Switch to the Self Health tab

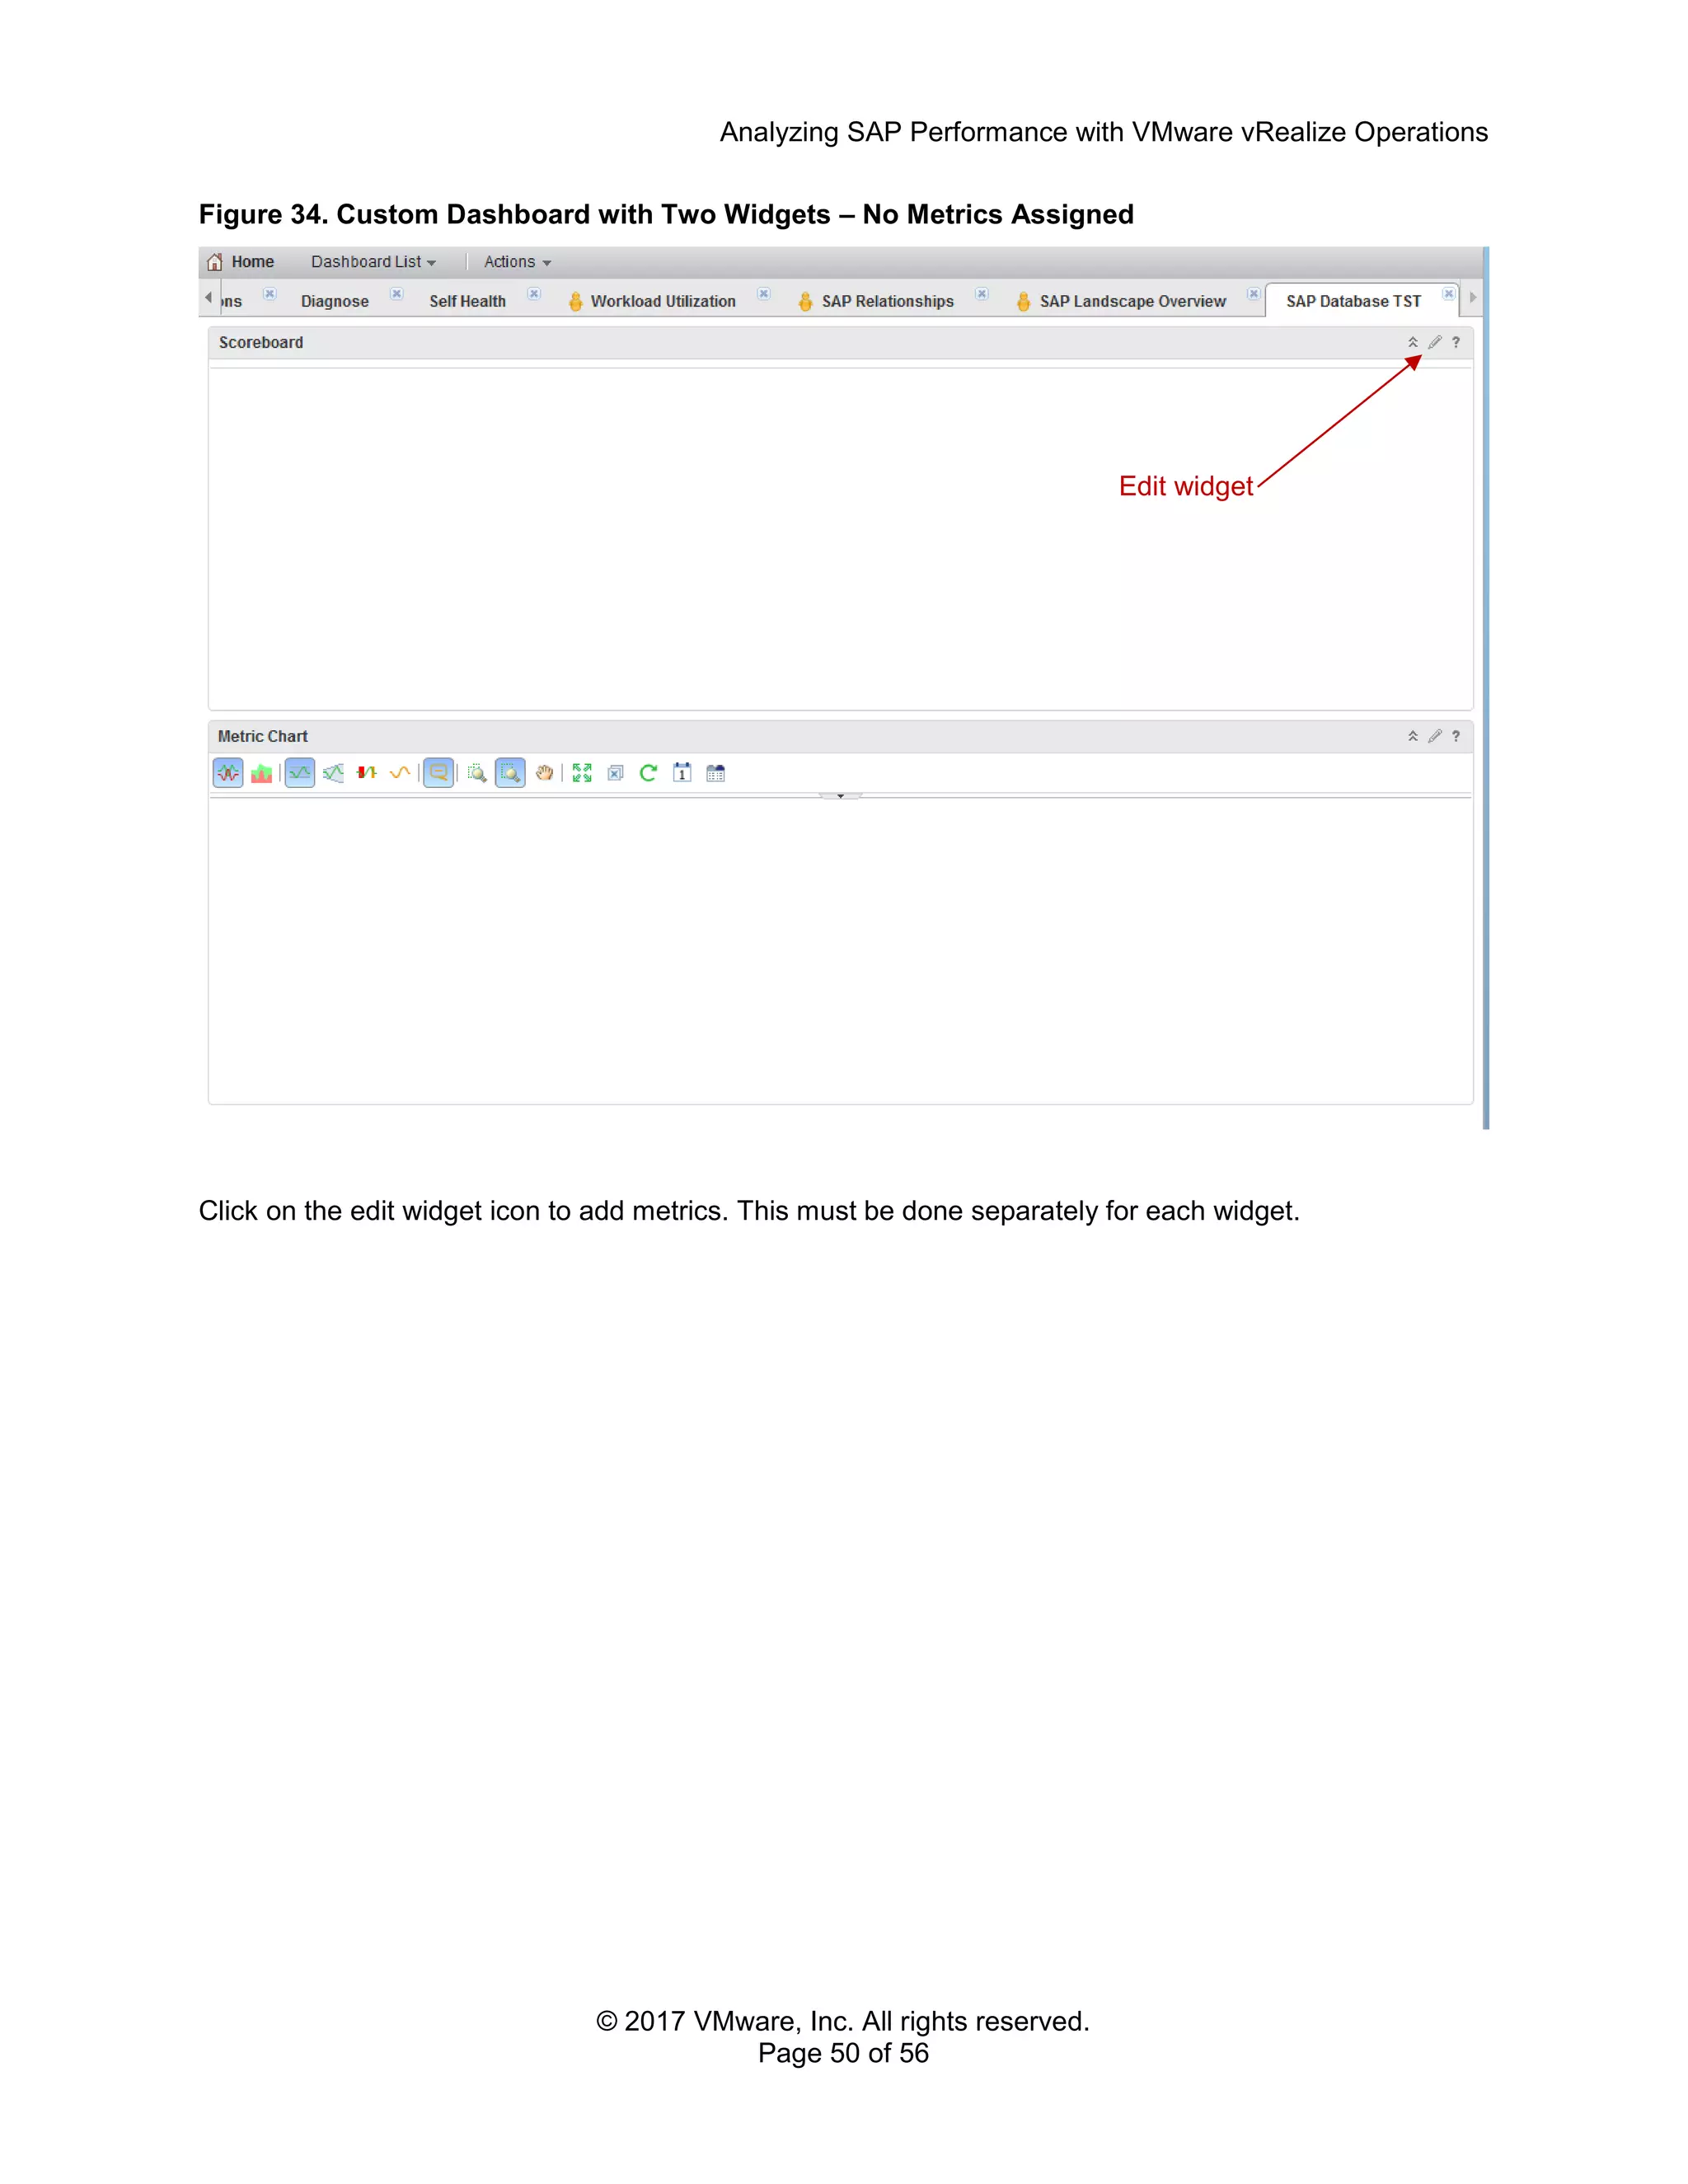(467, 301)
